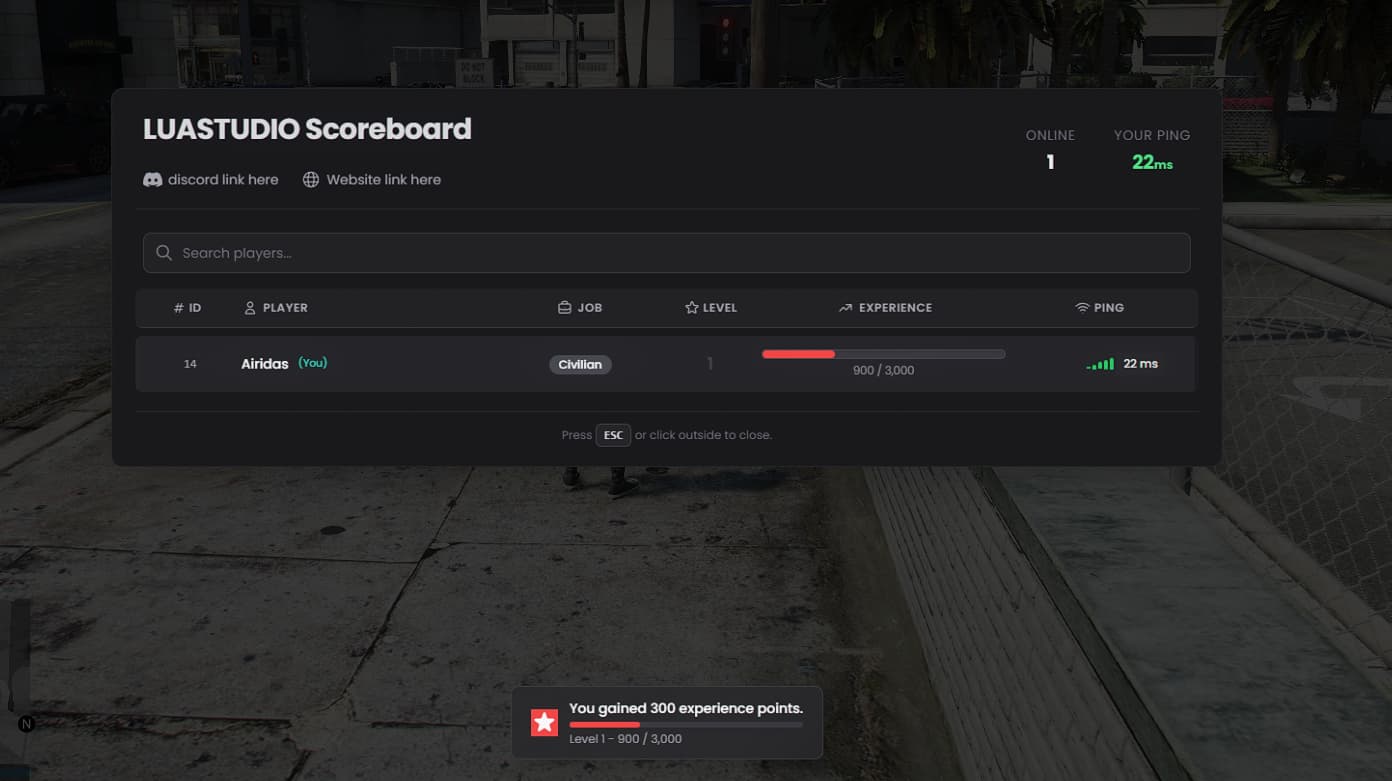Click the green signal bars next to 22 ms
Image resolution: width=1392 pixels, height=781 pixels.
pos(1099,364)
